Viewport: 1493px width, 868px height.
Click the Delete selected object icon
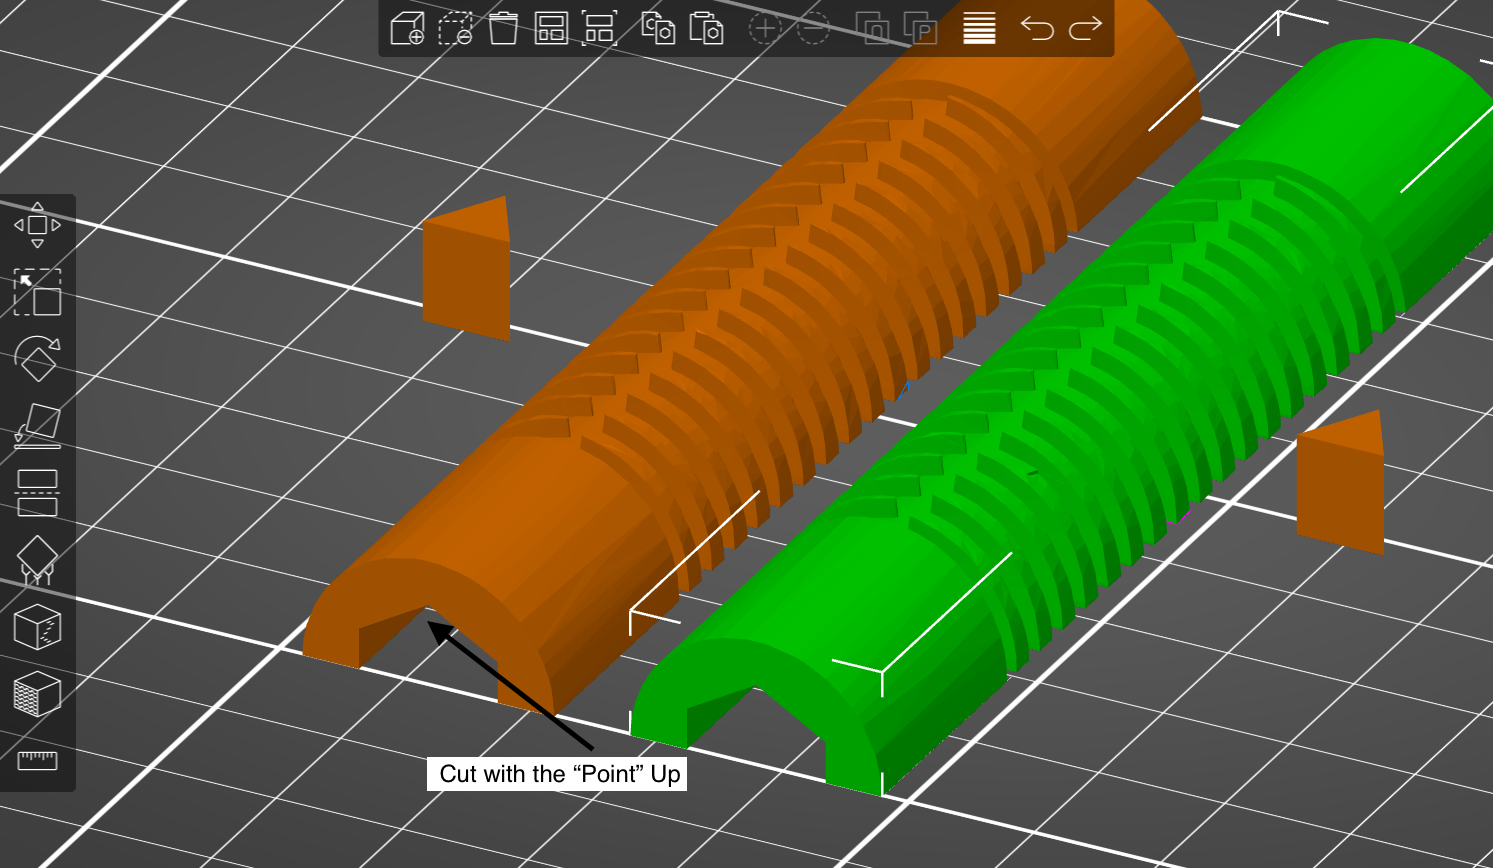pos(455,28)
